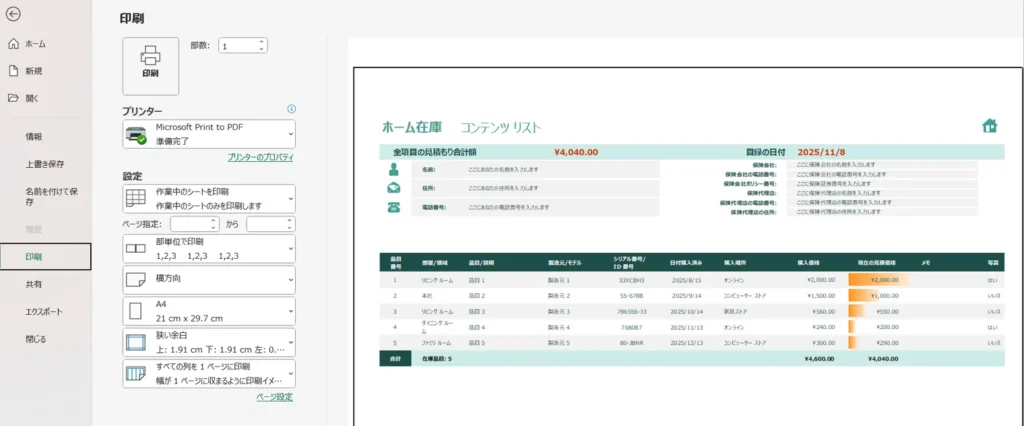Image resolution: width=1024 pixels, height=426 pixels.
Task: Open プリンターのプロパティ link
Action: [x=261, y=157]
